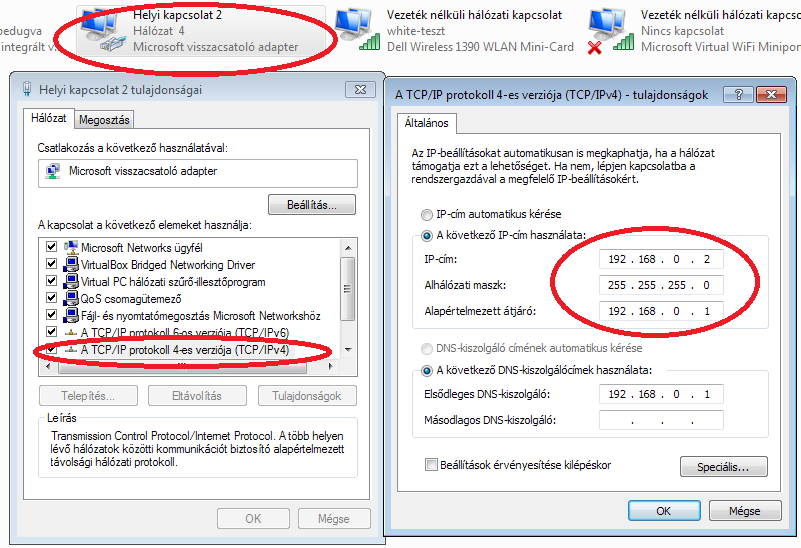Click the component list scroll down arrow
The width and height of the screenshot is (801, 548).
[348, 350]
